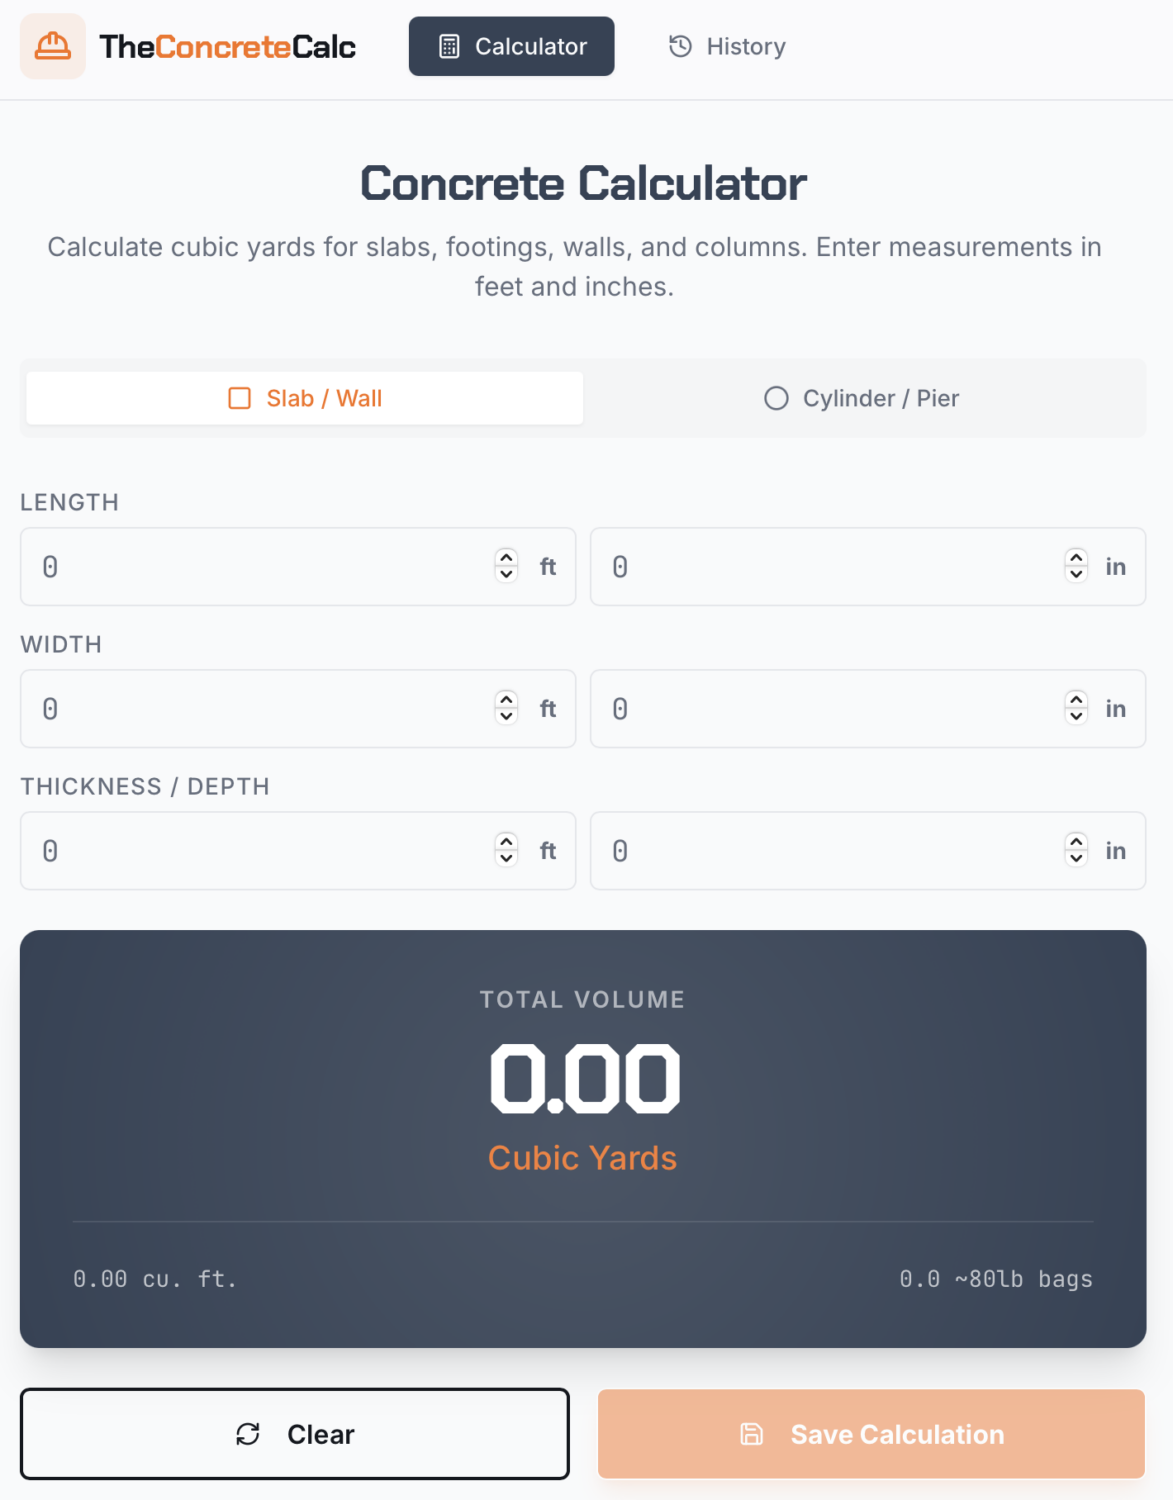1173x1500 pixels.
Task: Click the Thickness inches stepper arrows
Action: (x=1076, y=850)
